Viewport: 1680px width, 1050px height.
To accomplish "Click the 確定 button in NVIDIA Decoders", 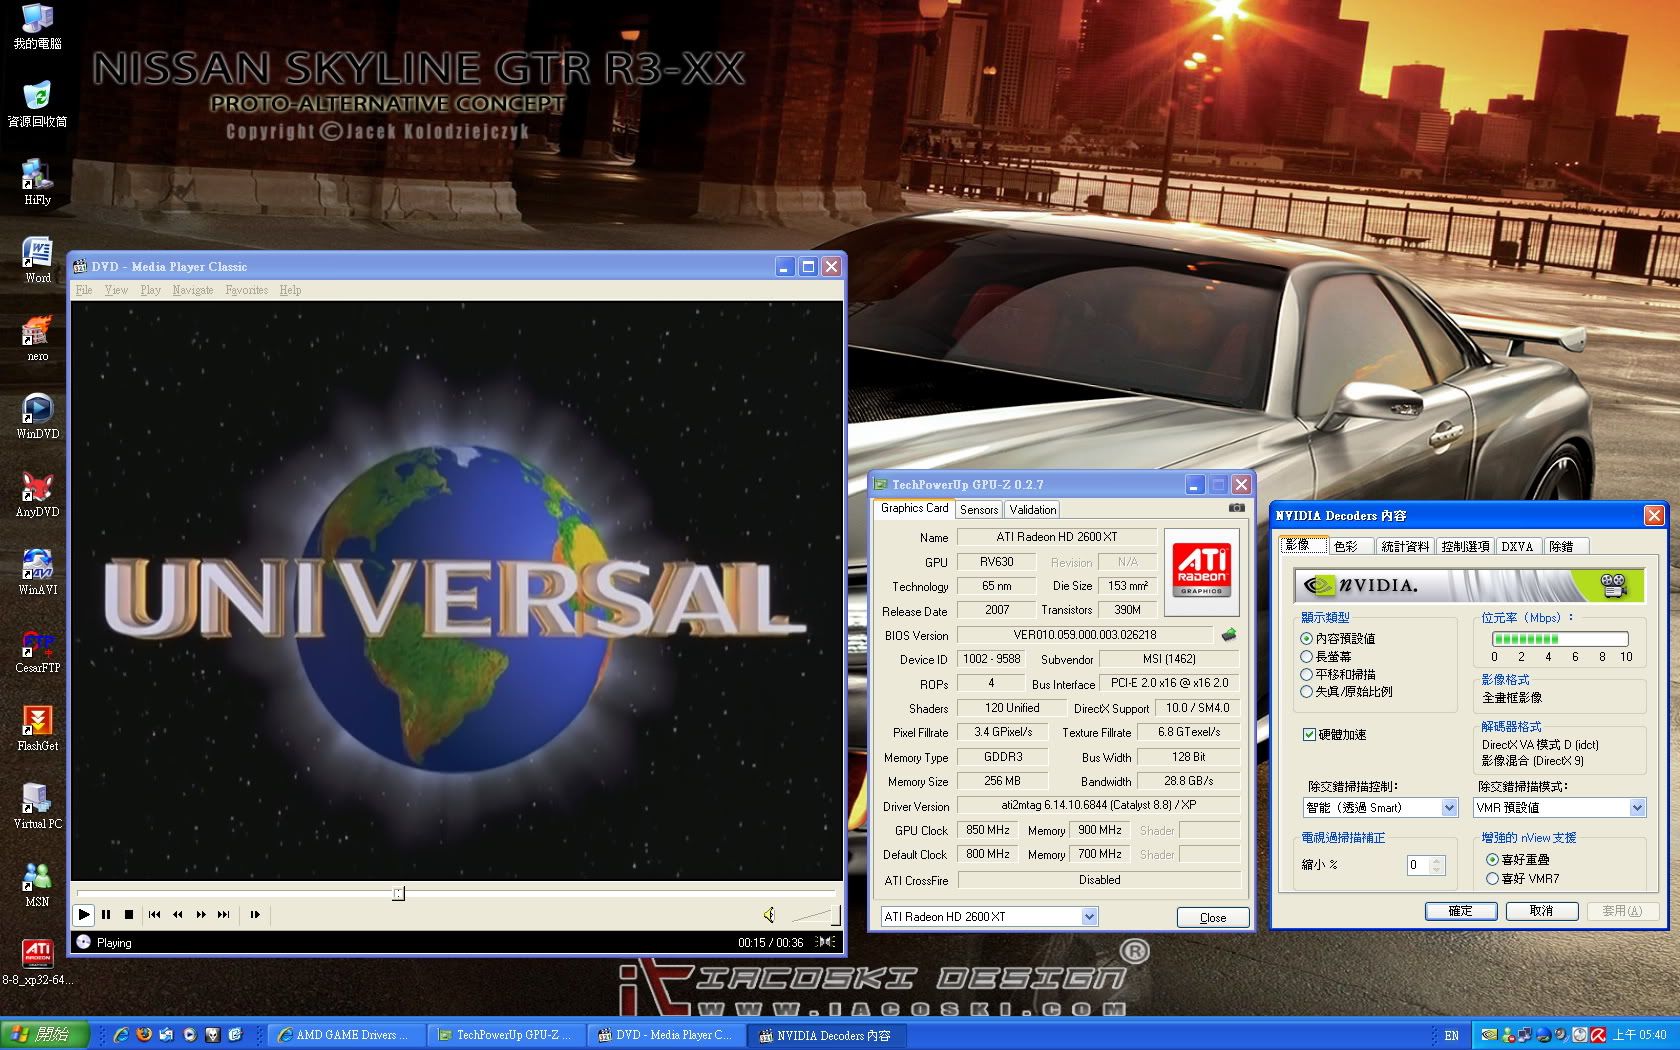I will point(1460,911).
